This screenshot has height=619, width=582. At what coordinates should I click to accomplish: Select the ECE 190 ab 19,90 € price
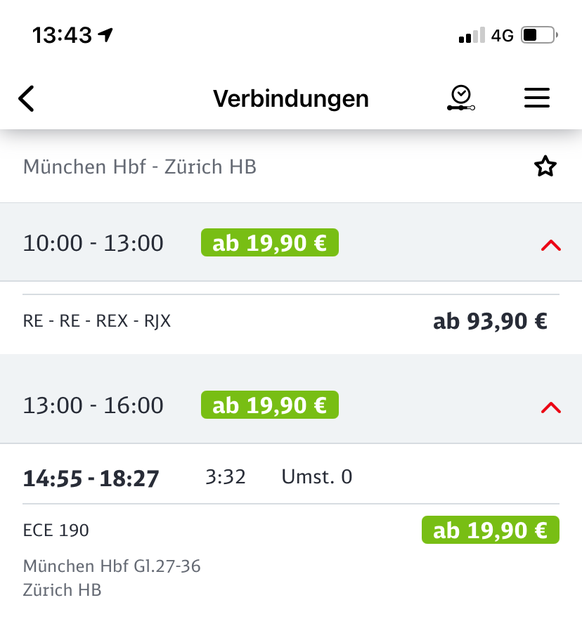coord(490,530)
